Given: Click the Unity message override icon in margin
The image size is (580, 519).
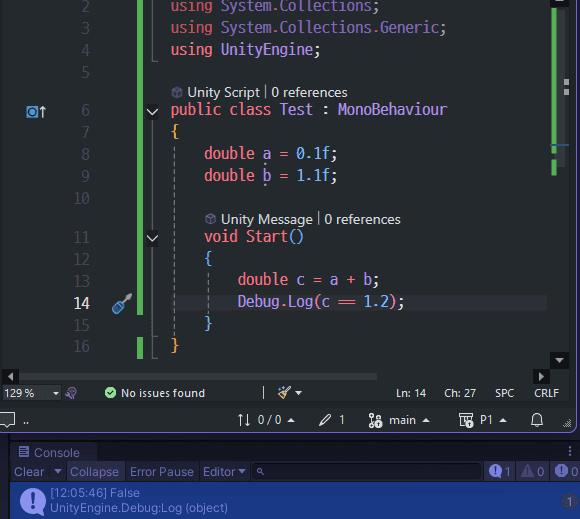Looking at the screenshot, I should pyautogui.click(x=36, y=111).
